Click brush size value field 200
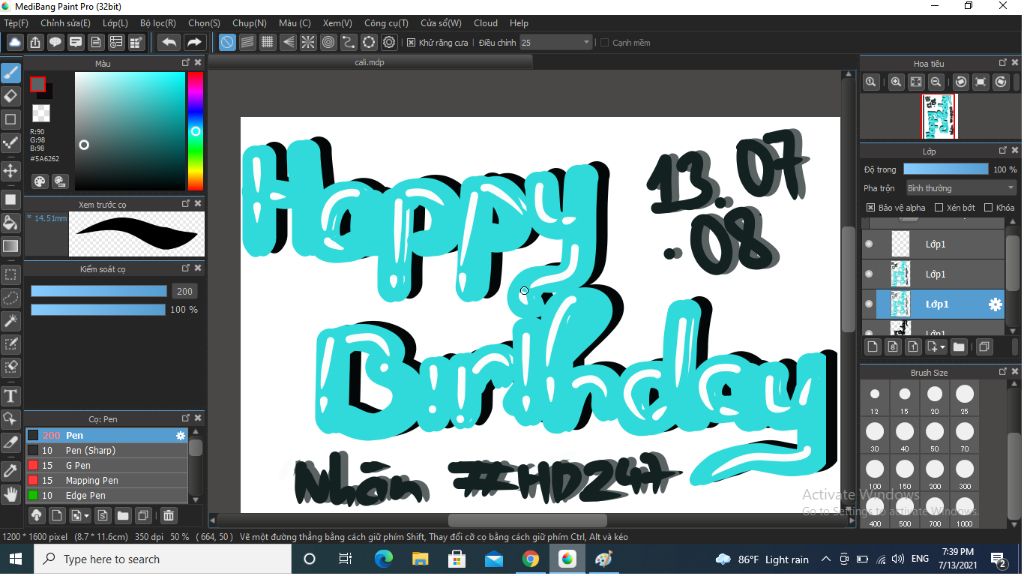1024x576 pixels. click(185, 291)
